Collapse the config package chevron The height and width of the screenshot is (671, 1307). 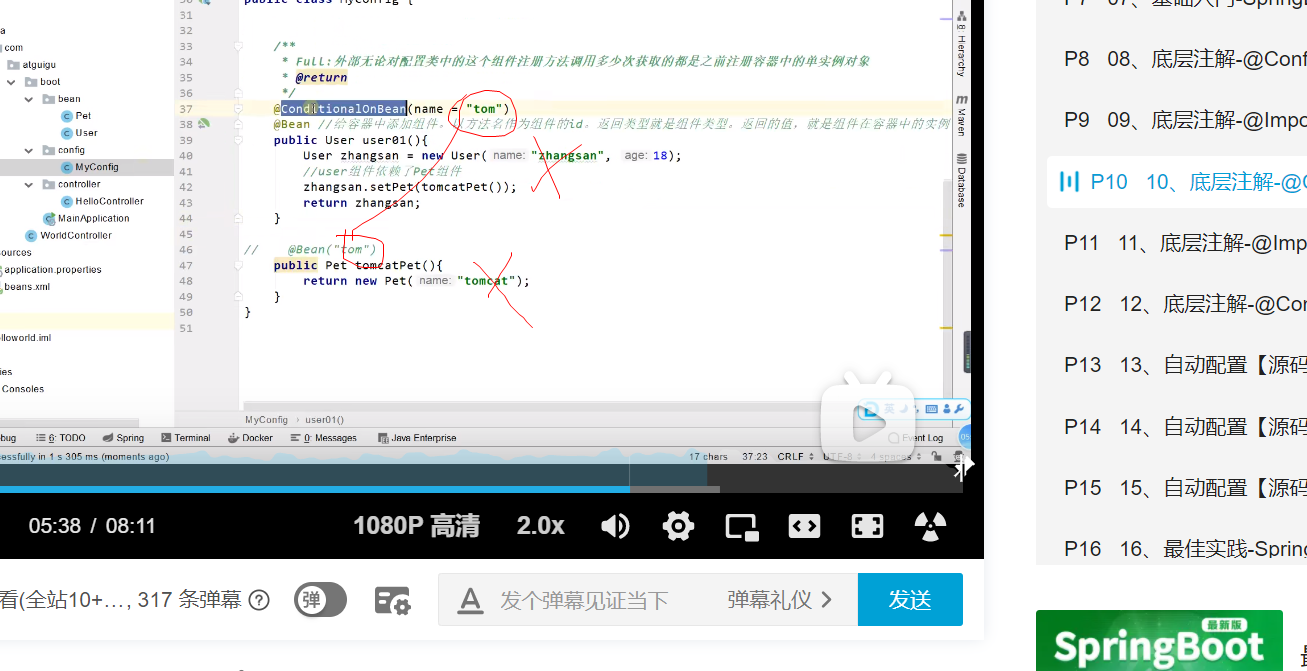31,150
